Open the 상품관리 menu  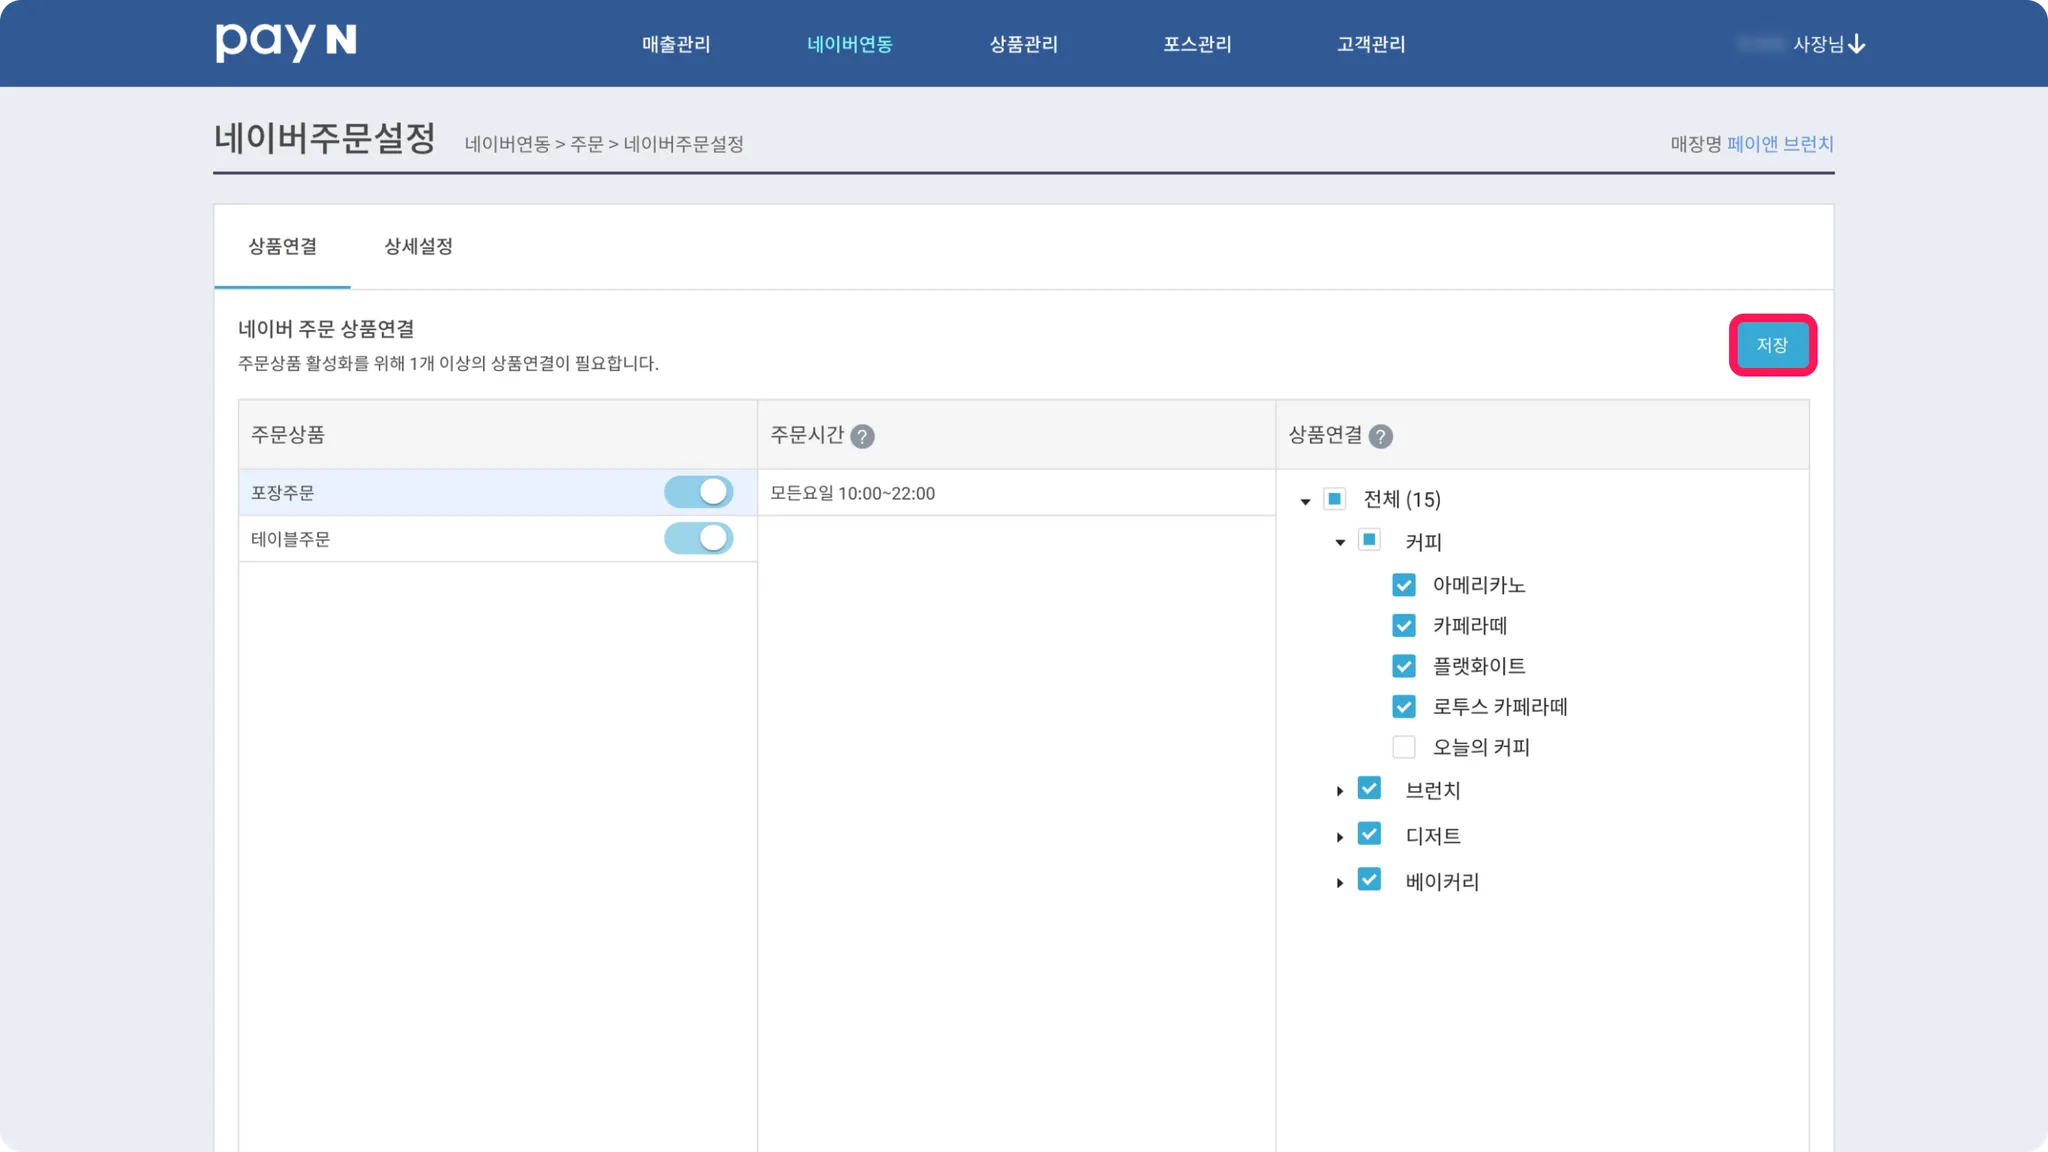point(1023,44)
